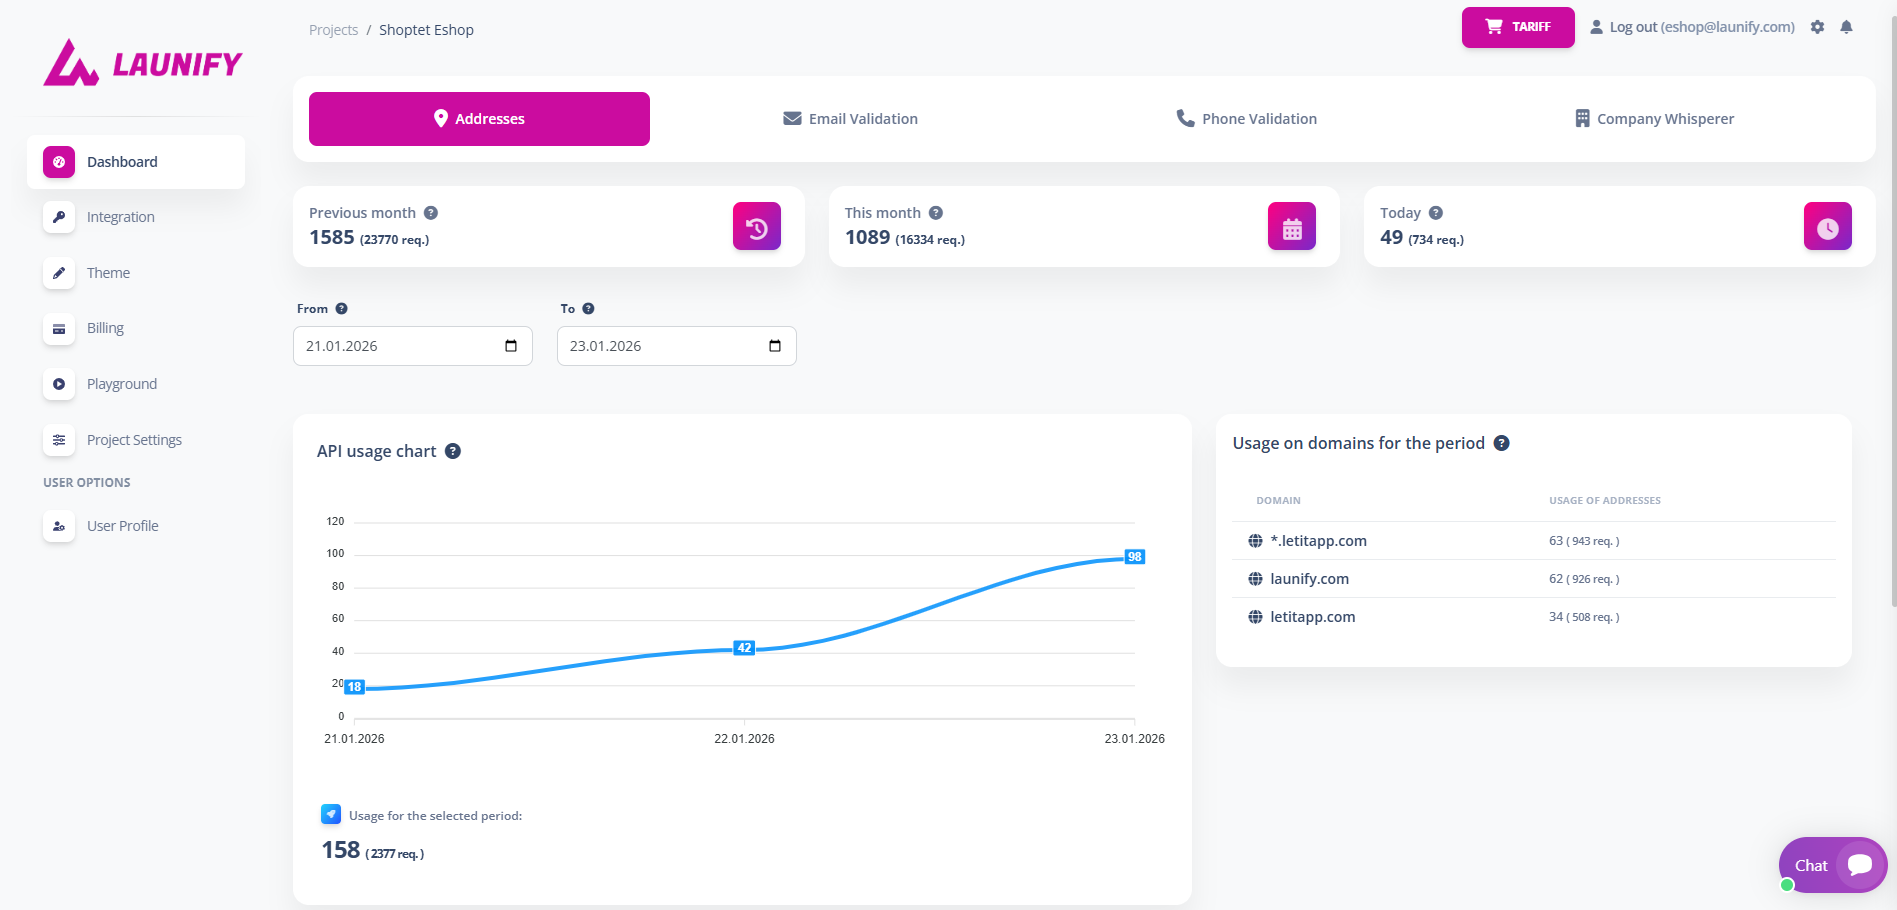Open the Chat widget
This screenshot has height=910, width=1897.
tap(1832, 865)
